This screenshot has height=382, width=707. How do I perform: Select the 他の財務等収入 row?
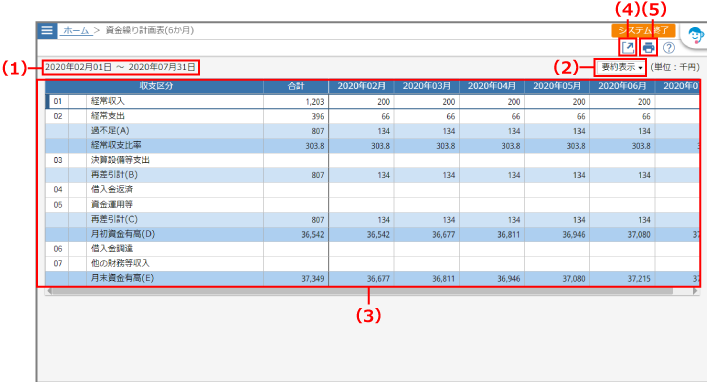(x=372, y=264)
